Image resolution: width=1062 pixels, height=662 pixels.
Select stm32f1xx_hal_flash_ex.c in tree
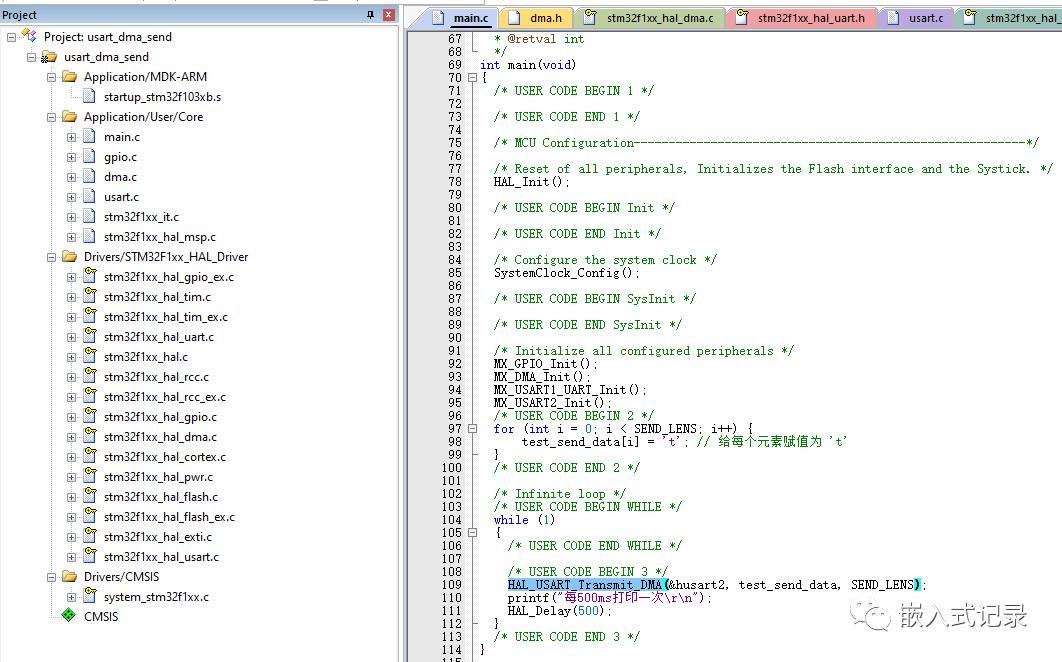169,517
